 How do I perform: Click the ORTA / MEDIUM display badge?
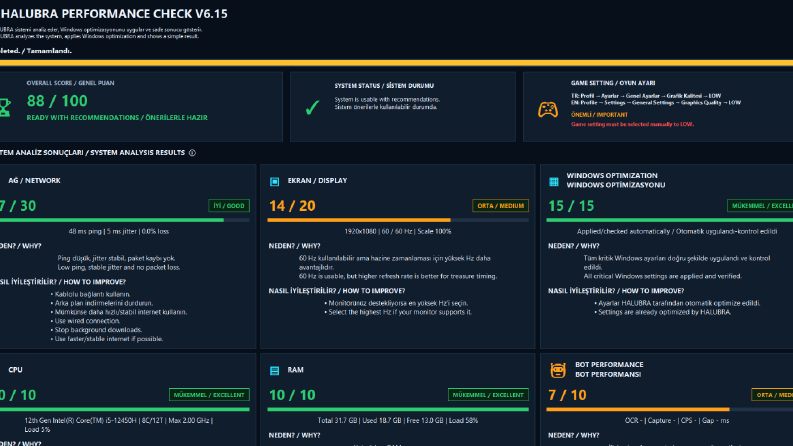pyautogui.click(x=500, y=206)
